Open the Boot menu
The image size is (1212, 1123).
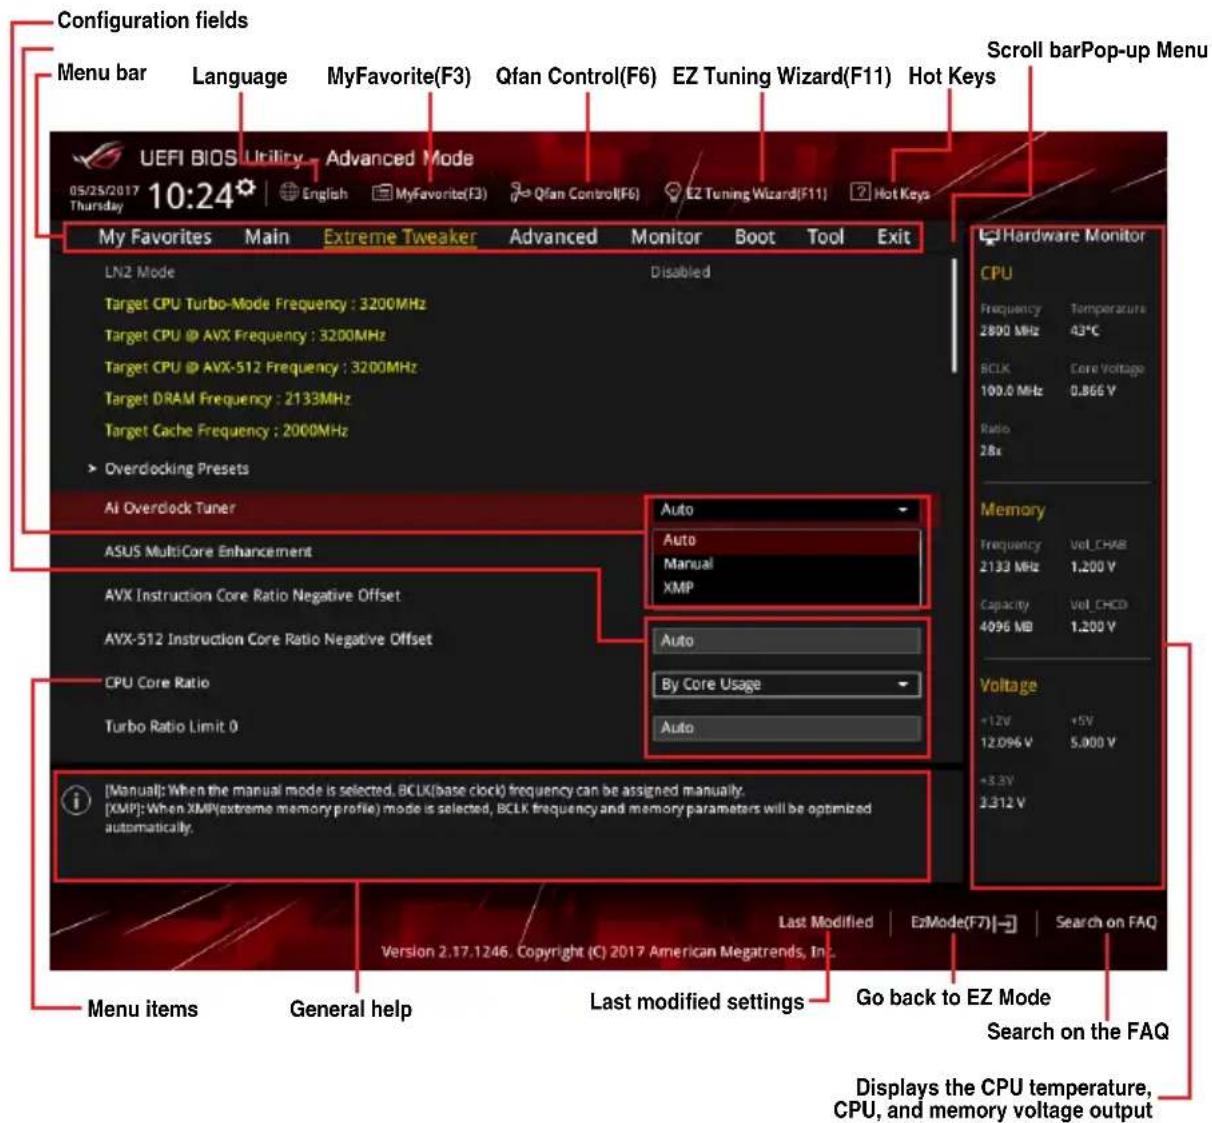pos(755,237)
